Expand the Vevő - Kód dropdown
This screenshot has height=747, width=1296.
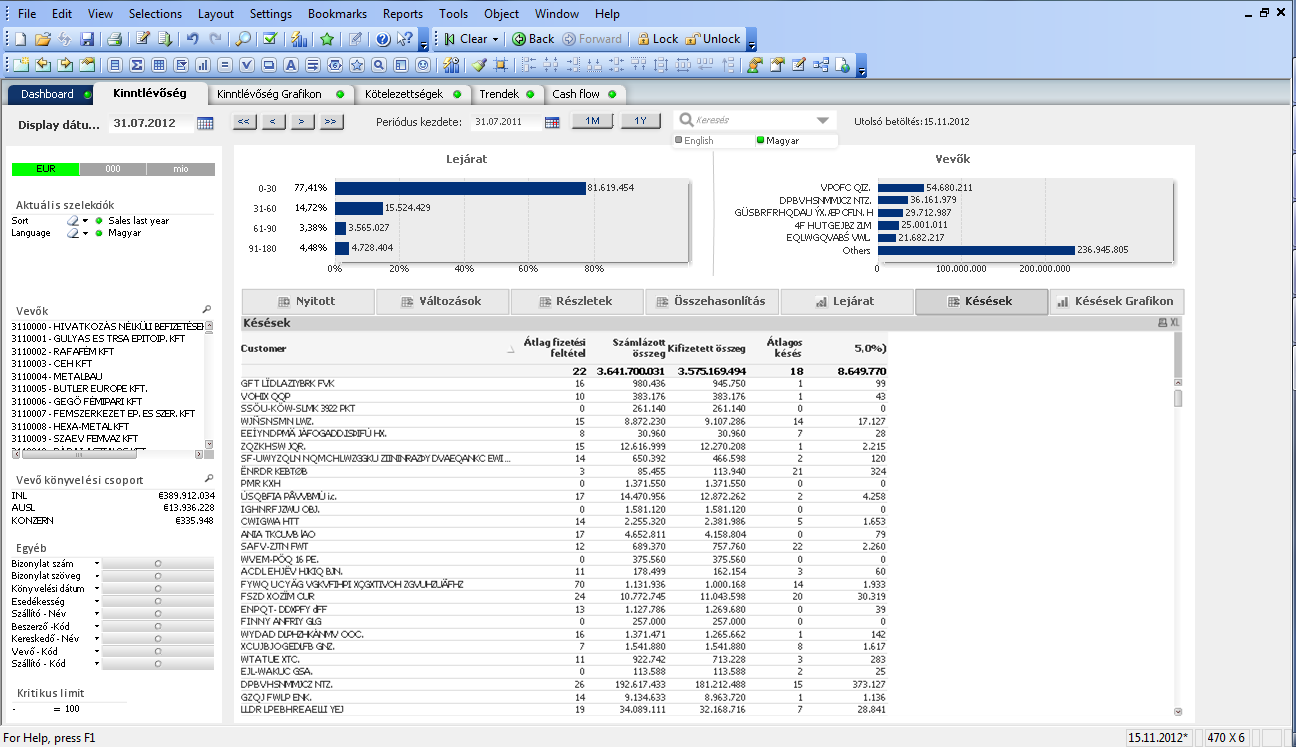coord(97,651)
